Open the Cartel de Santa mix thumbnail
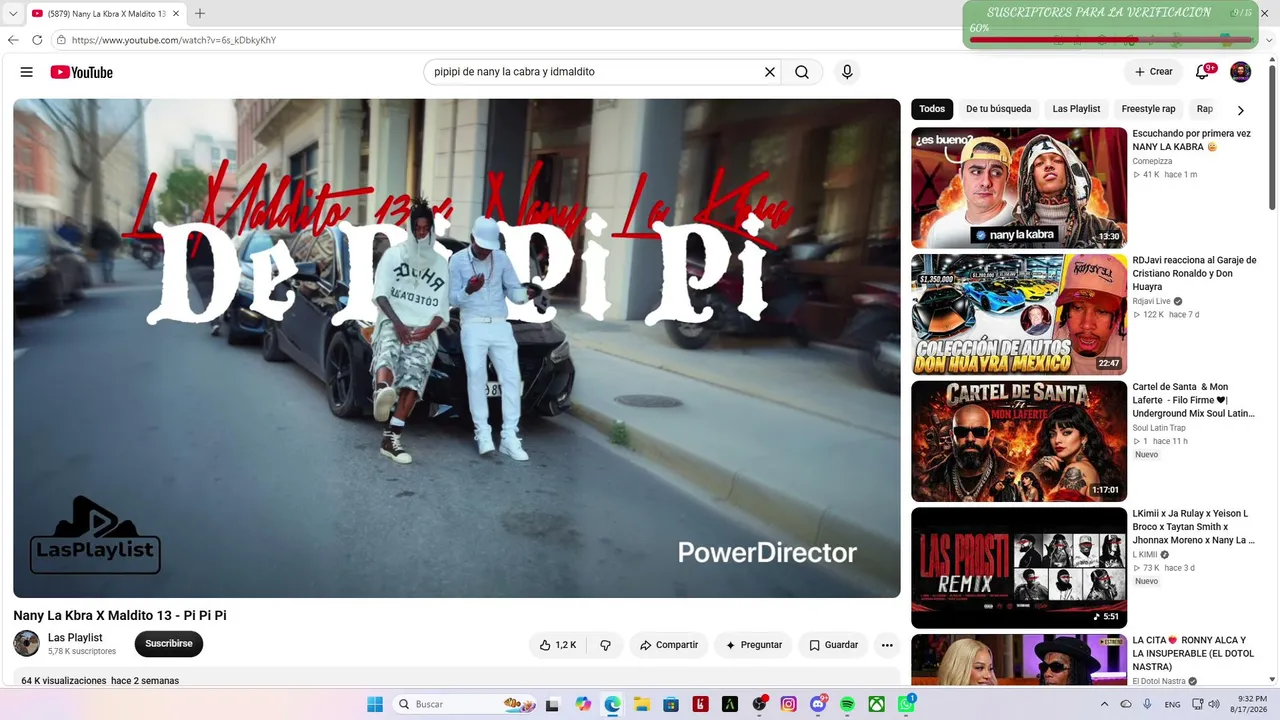The image size is (1280, 720). pyautogui.click(x=1019, y=441)
